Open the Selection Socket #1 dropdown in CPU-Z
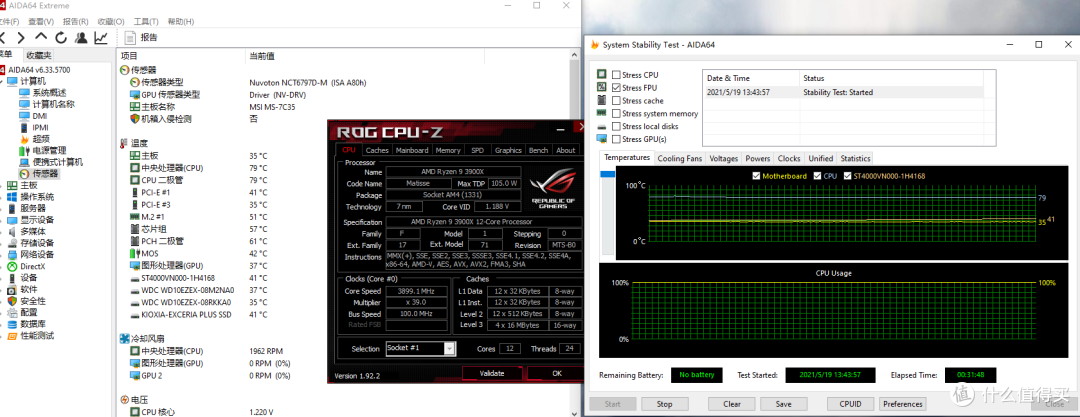The height and width of the screenshot is (417, 1080). (x=421, y=349)
